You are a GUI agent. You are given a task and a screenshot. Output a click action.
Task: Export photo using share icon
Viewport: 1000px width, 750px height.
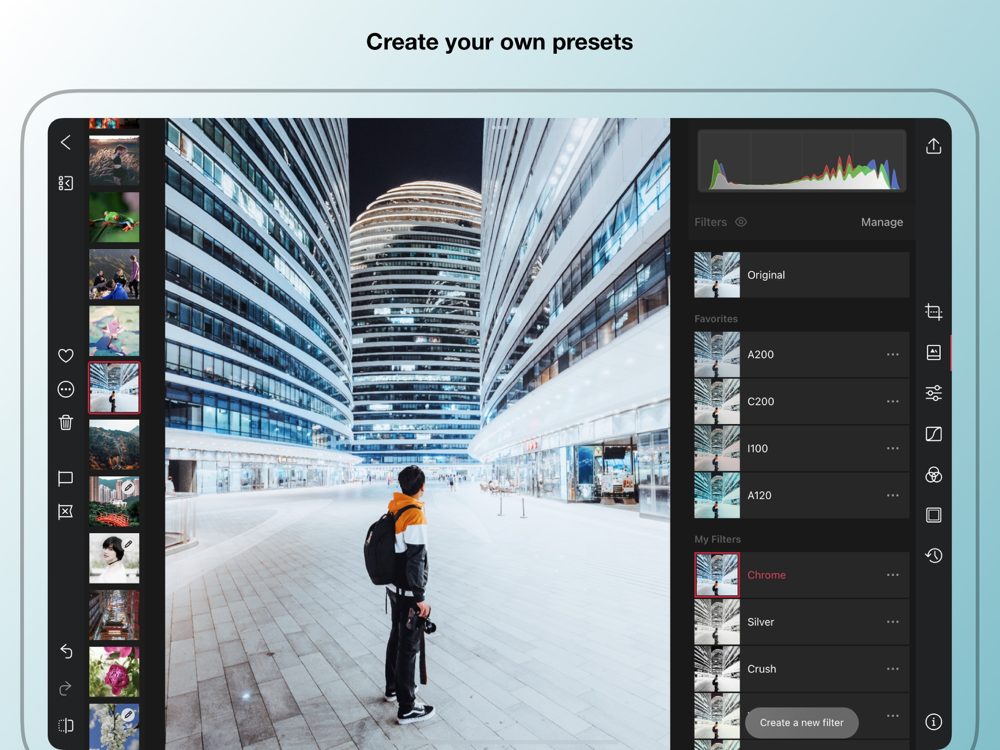tap(934, 146)
